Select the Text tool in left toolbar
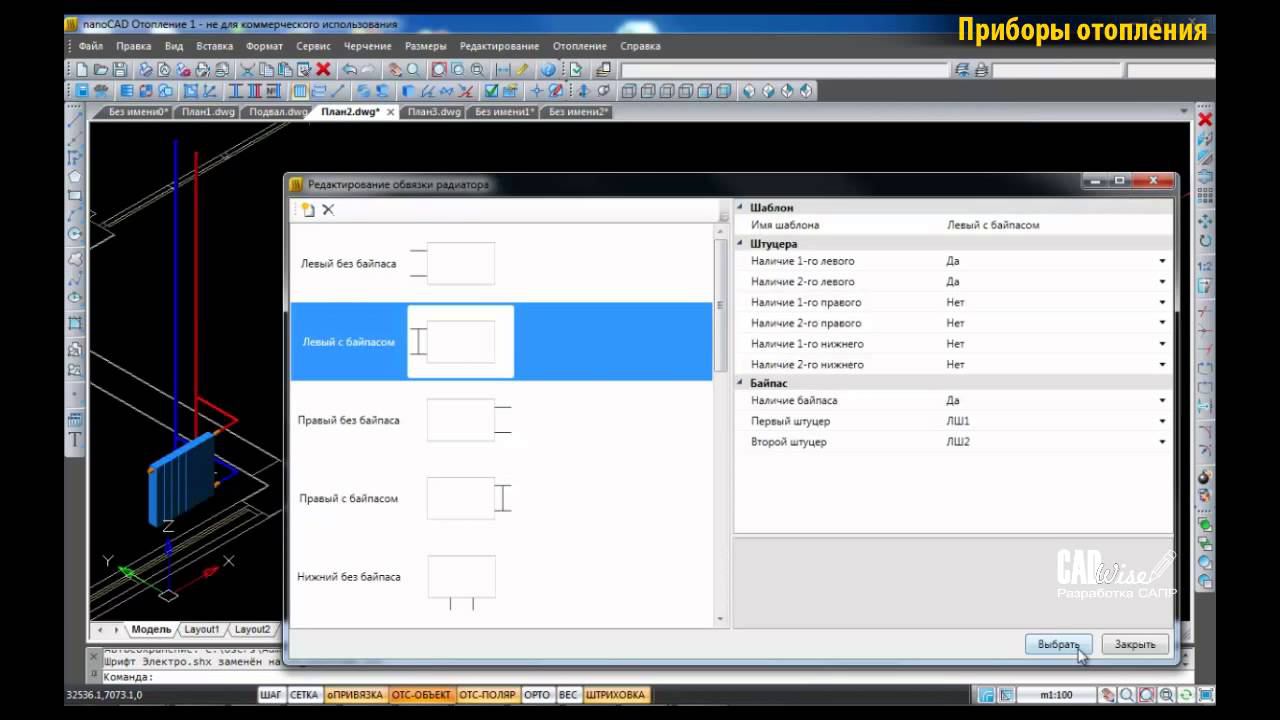 [75, 440]
